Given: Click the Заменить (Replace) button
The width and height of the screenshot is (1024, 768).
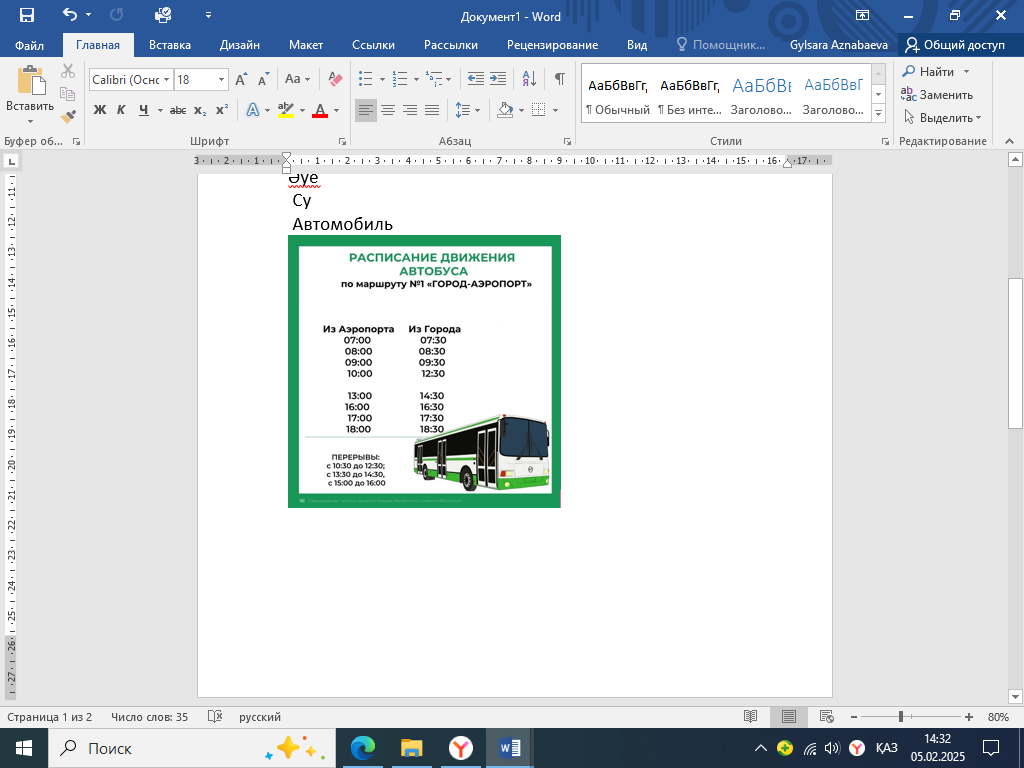Looking at the screenshot, I should pyautogui.click(x=937, y=95).
